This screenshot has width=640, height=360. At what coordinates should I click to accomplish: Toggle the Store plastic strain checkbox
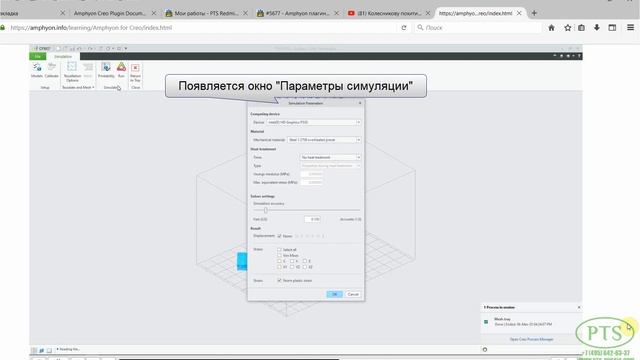[x=280, y=280]
